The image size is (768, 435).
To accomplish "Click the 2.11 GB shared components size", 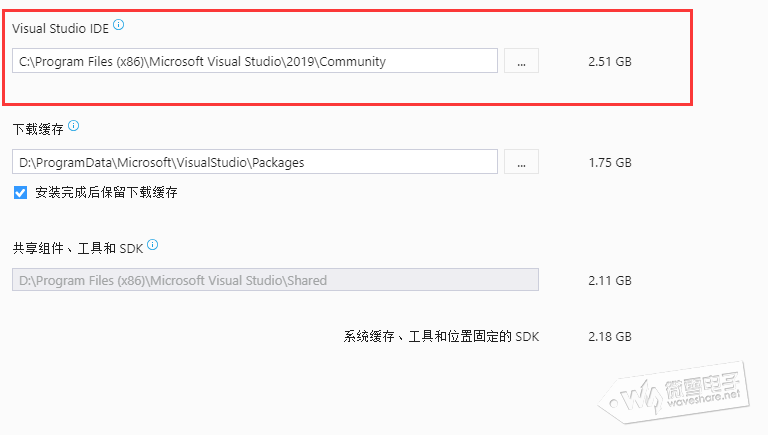I will pos(610,281).
